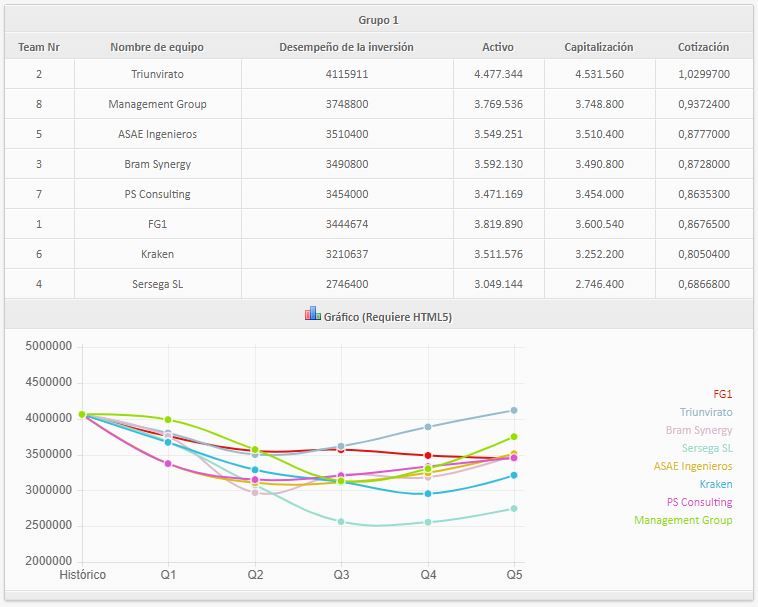
Task: Sort by Desempeño de la inversión column
Action: pyautogui.click(x=346, y=47)
